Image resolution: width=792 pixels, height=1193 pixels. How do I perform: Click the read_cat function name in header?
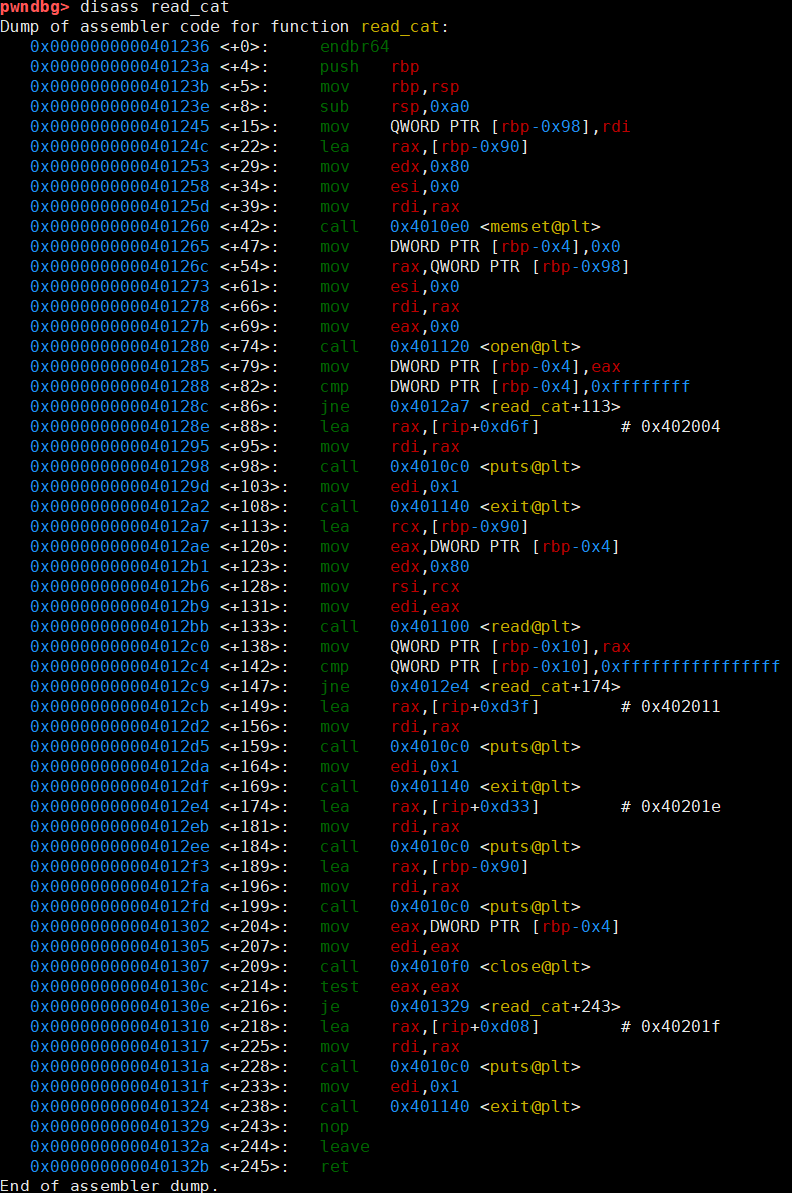[400, 27]
